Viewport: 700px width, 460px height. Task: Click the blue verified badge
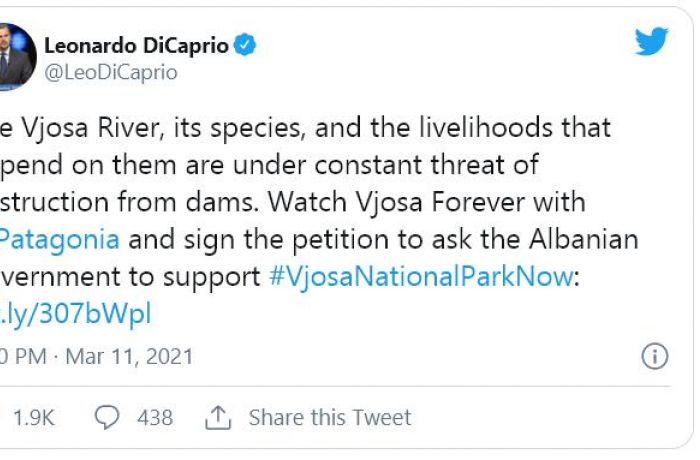[x=245, y=45]
